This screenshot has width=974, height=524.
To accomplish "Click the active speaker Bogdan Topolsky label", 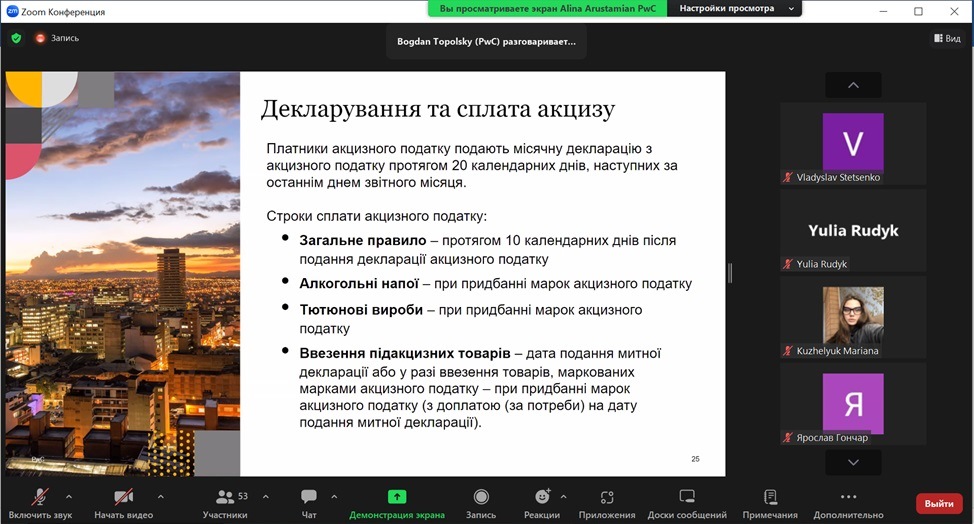I will click(x=486, y=42).
